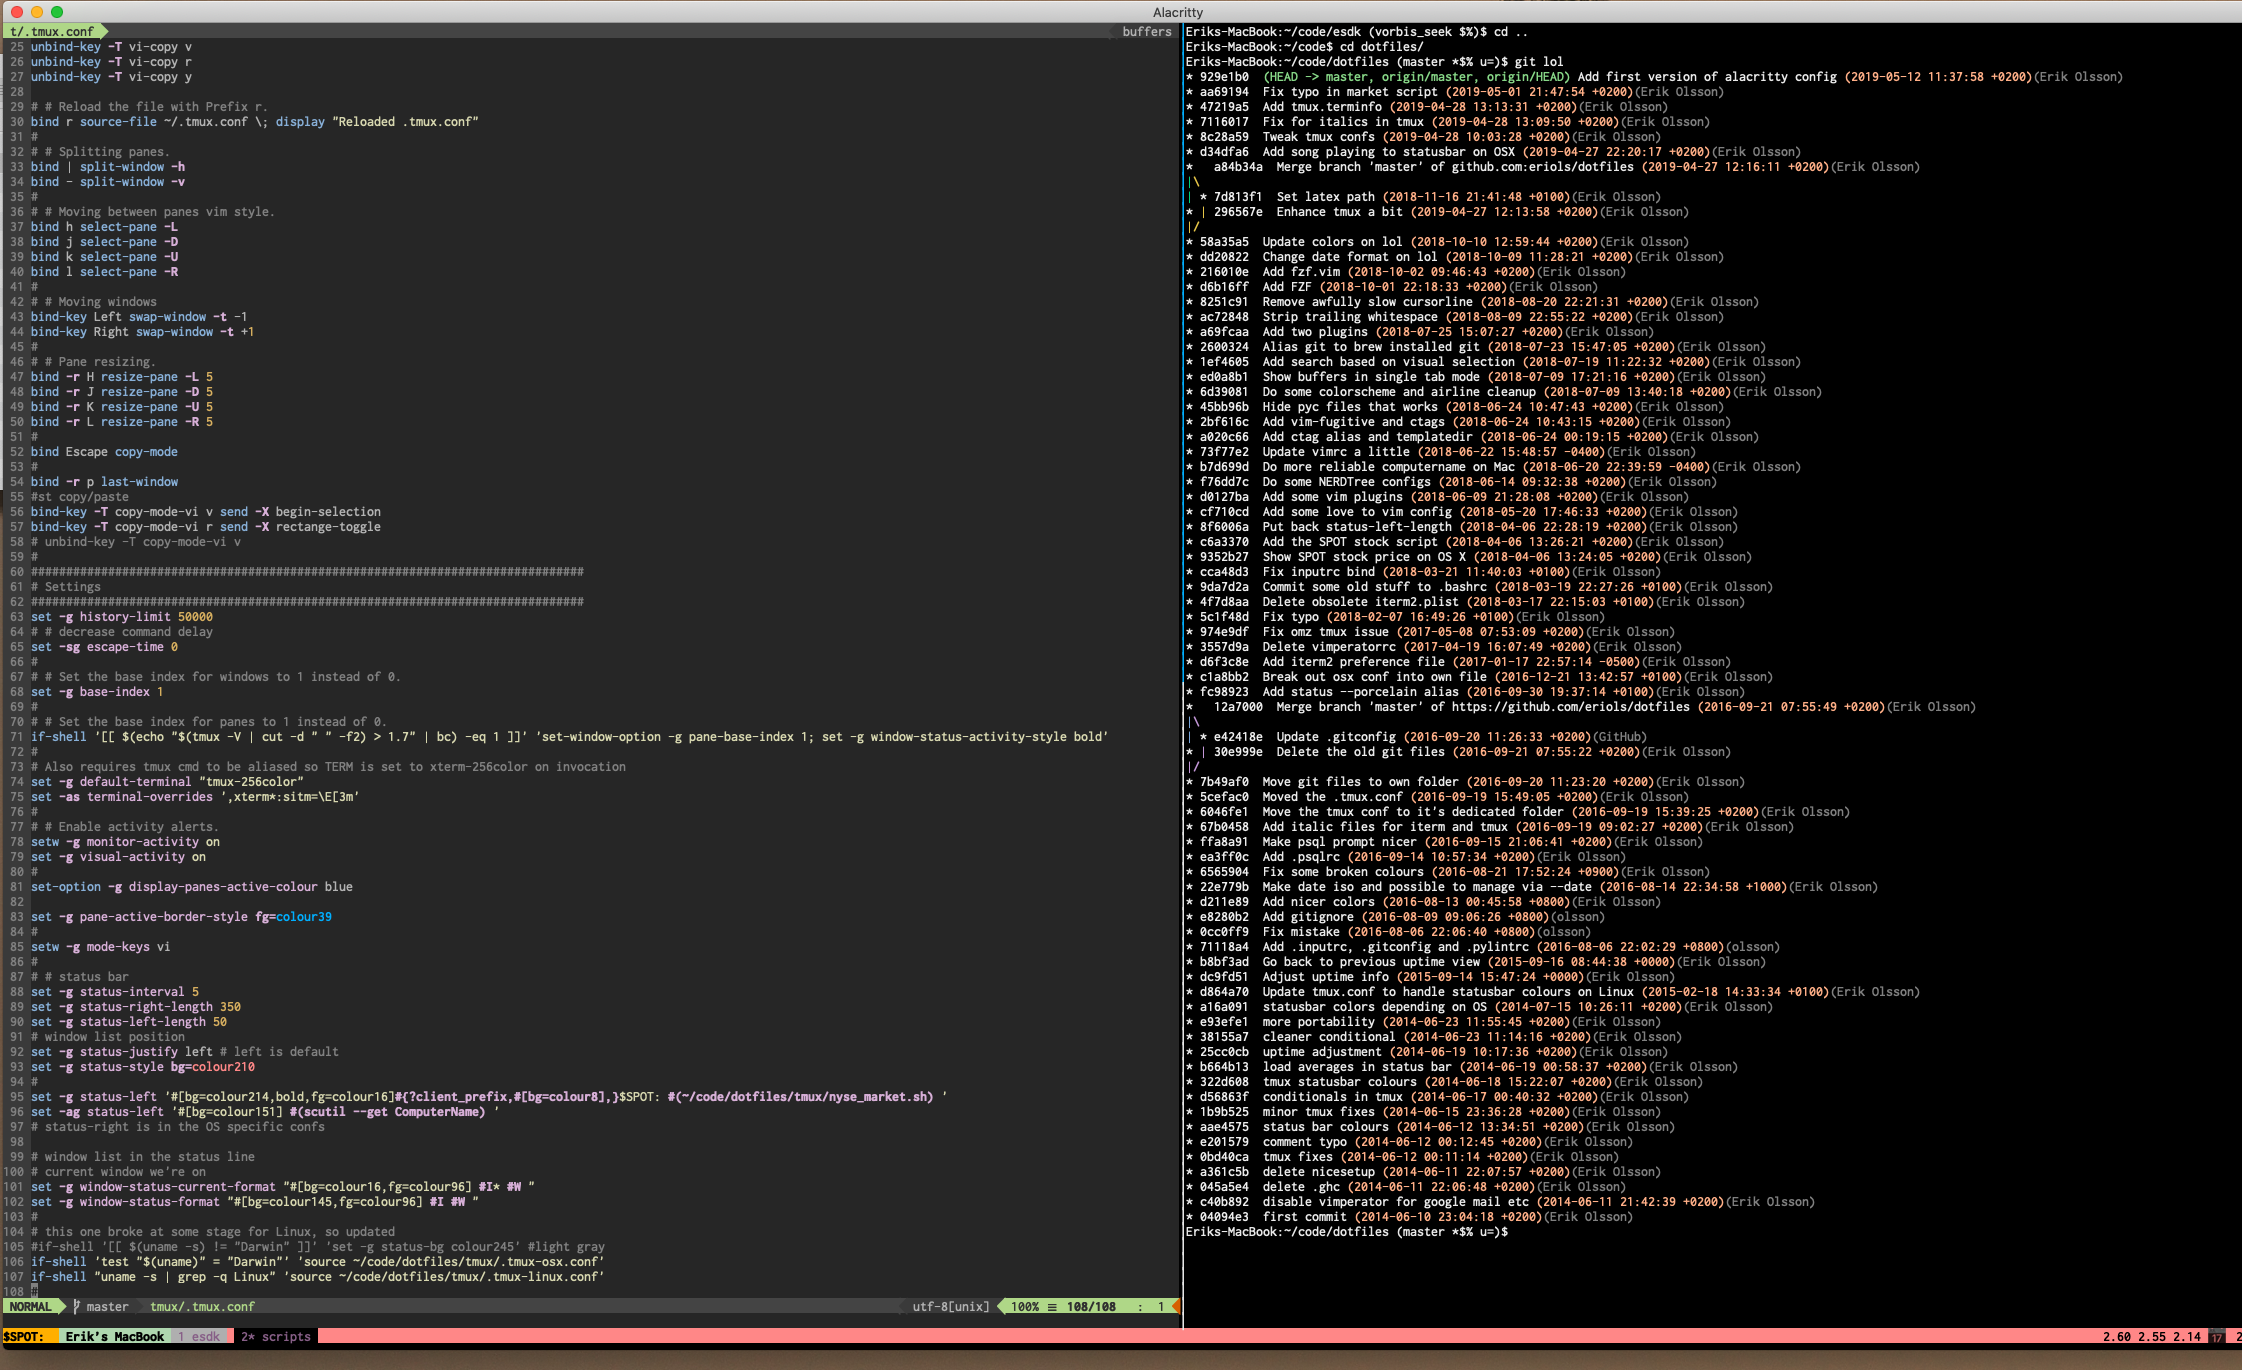Select the NORMAL mode segment in the statusline

point(30,1306)
